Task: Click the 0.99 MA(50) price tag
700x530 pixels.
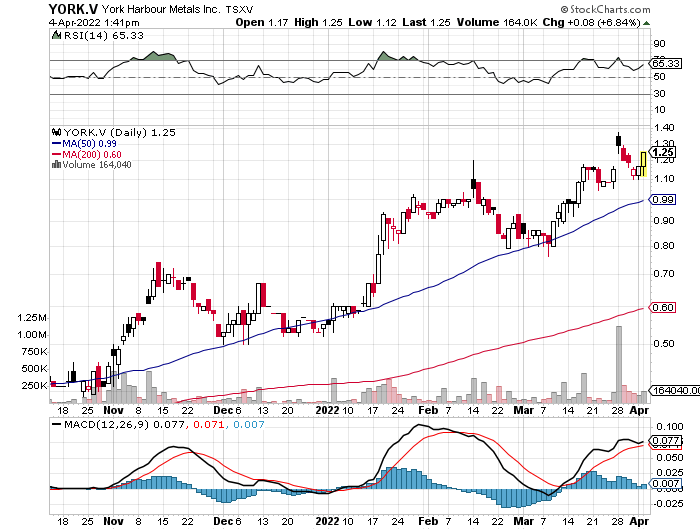Action: point(663,200)
